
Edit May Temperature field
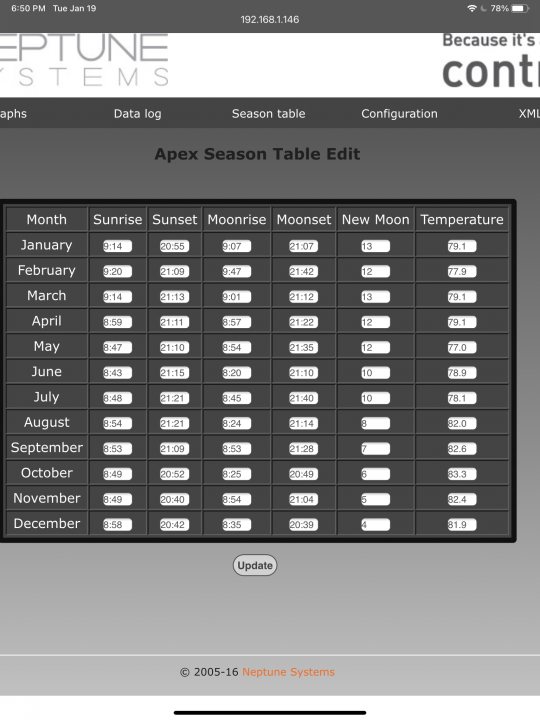pyautogui.click(x=462, y=347)
